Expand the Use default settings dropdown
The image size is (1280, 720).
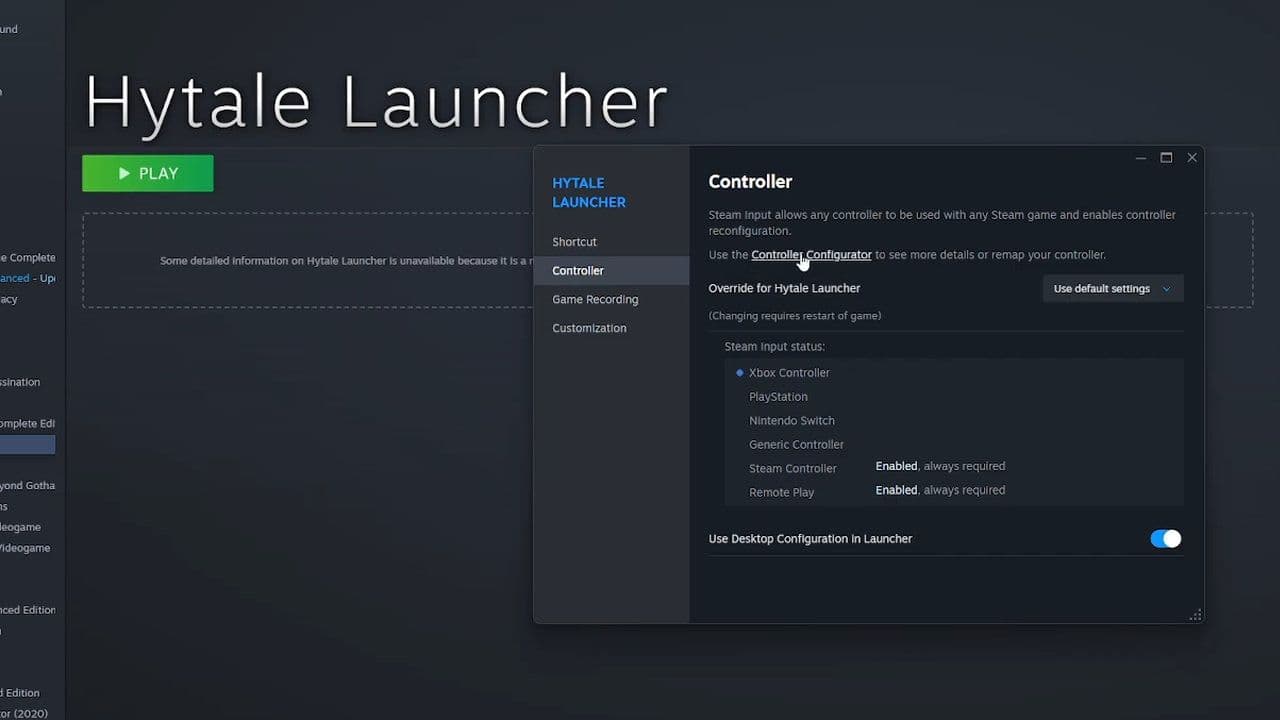[1112, 289]
